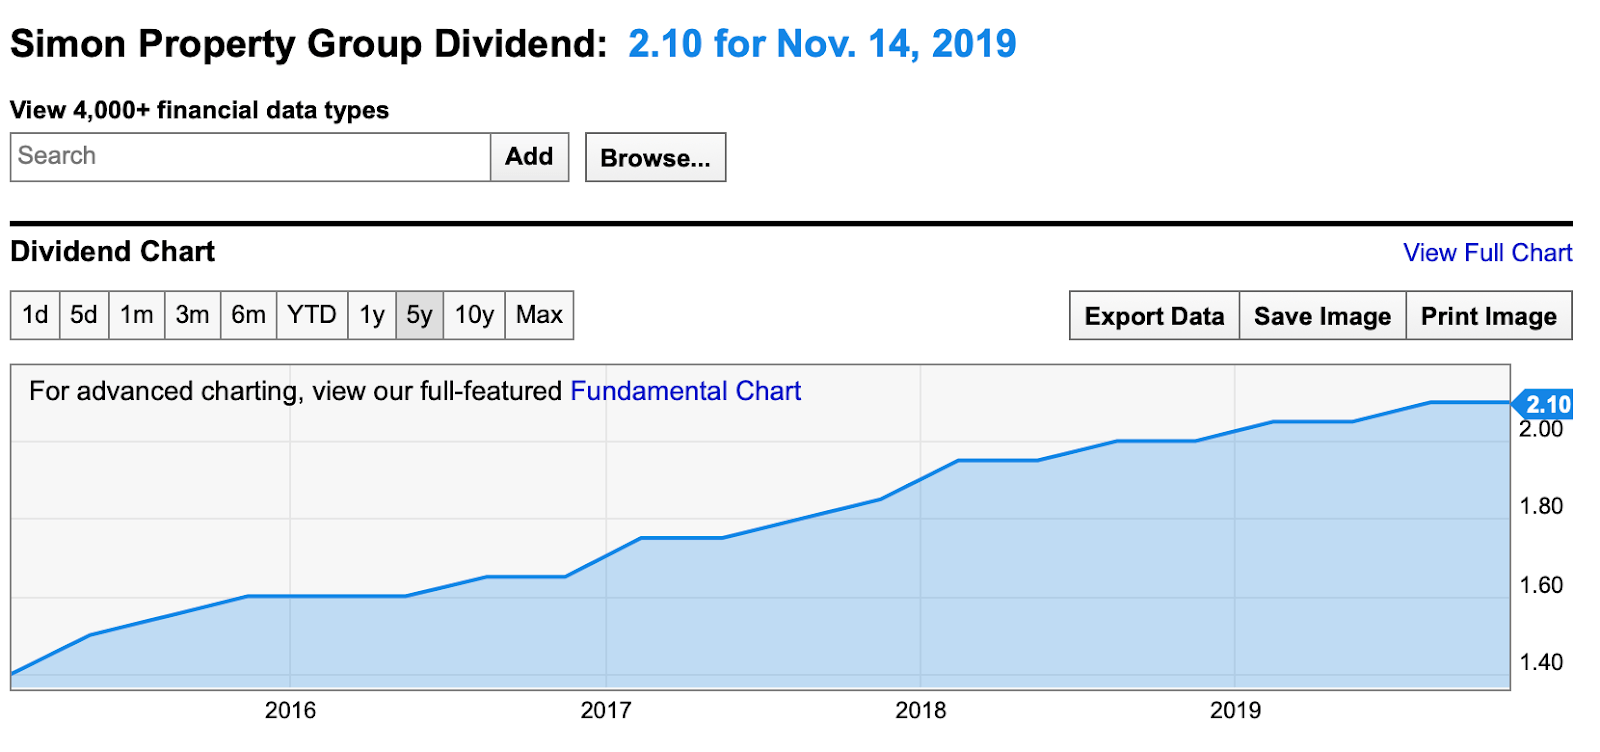Click the View 4,000+ financial data types text
Screen dimensions: 1600x752
200,110
